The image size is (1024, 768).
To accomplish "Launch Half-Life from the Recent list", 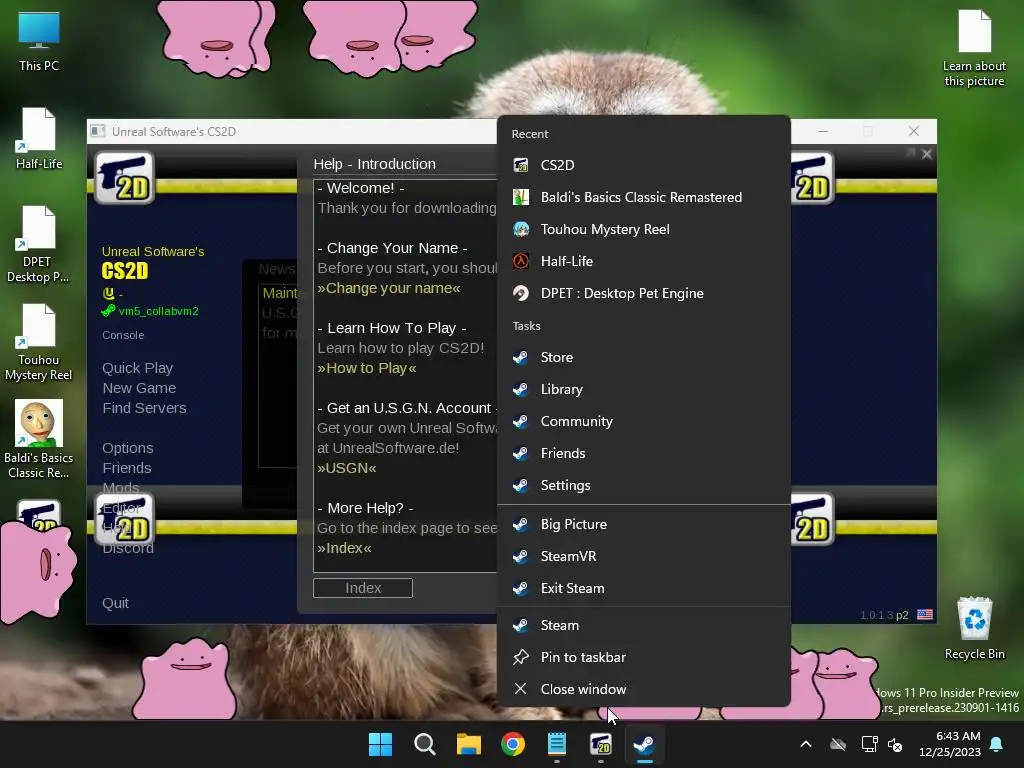I will (643, 261).
